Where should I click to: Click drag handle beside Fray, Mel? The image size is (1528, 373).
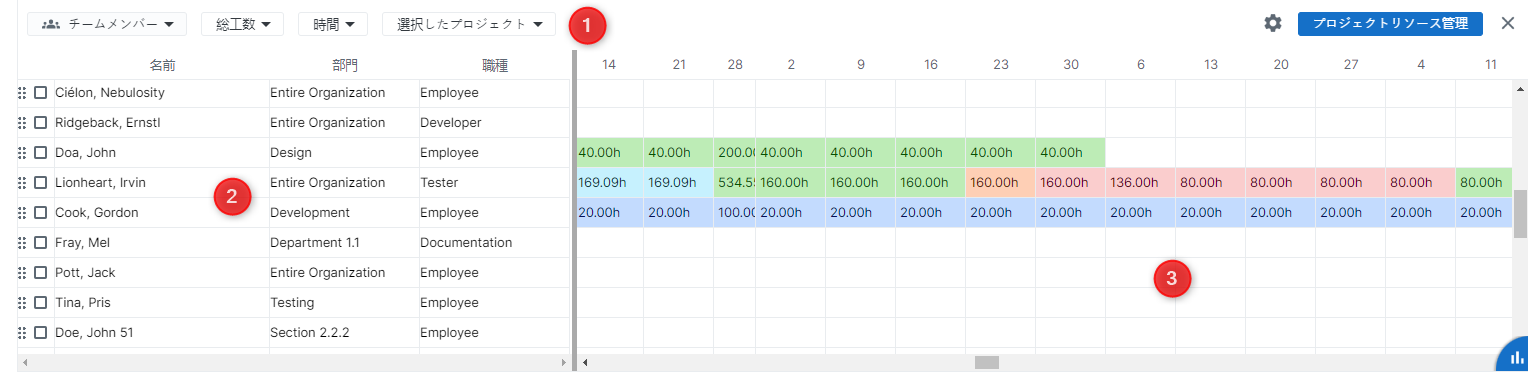tap(22, 243)
